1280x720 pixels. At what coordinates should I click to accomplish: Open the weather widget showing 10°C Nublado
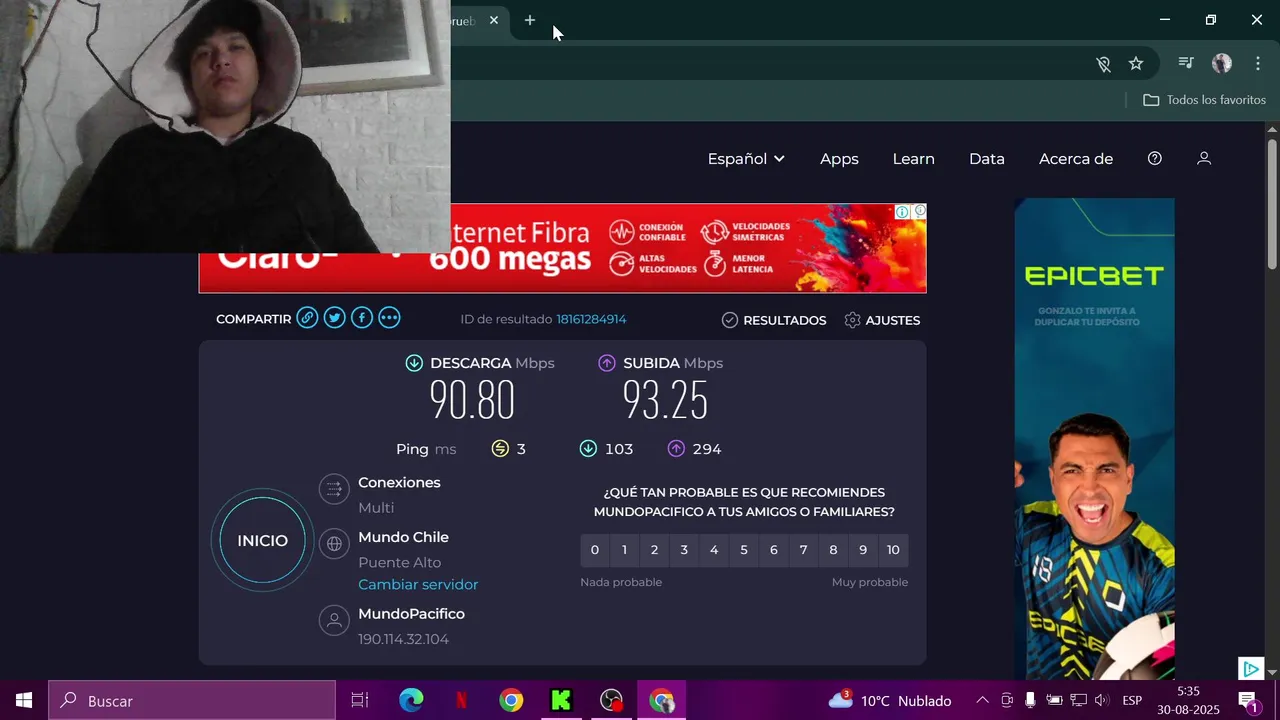point(890,700)
